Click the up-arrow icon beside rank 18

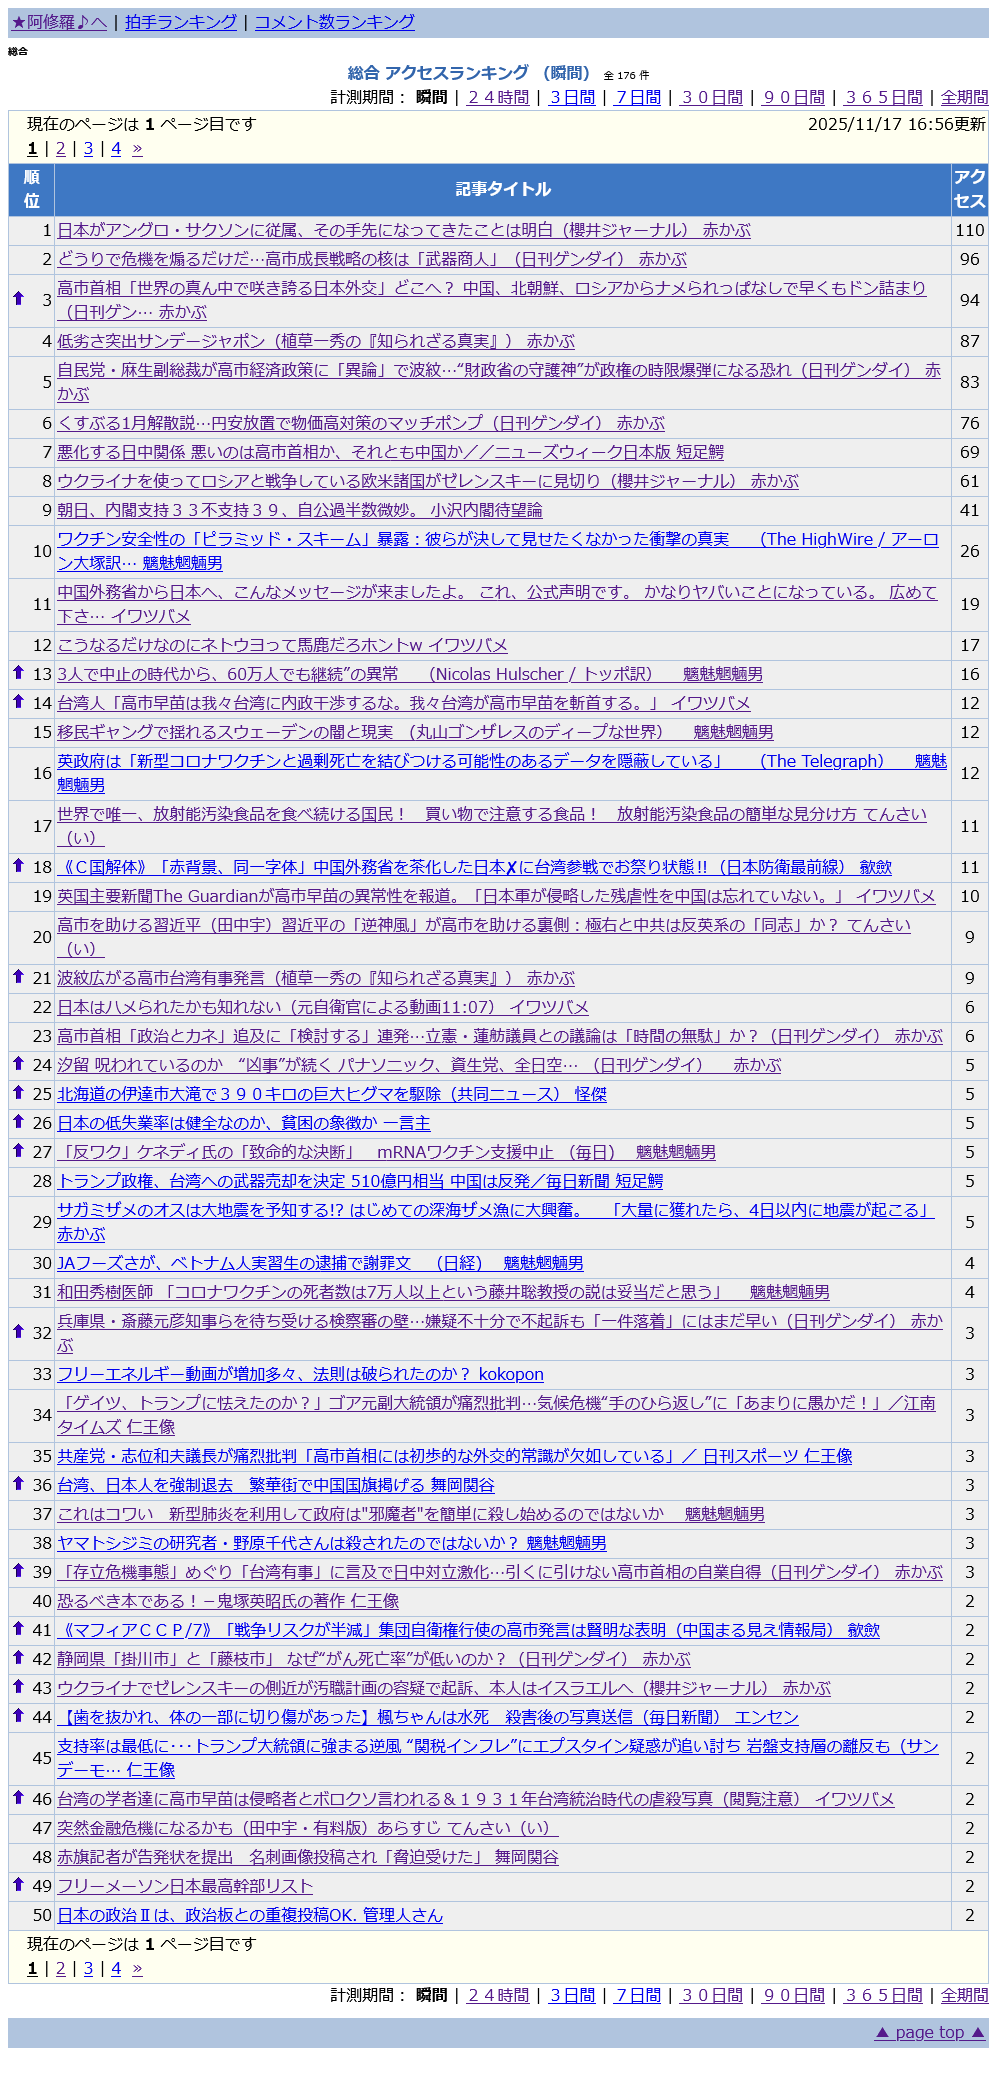click(x=18, y=866)
